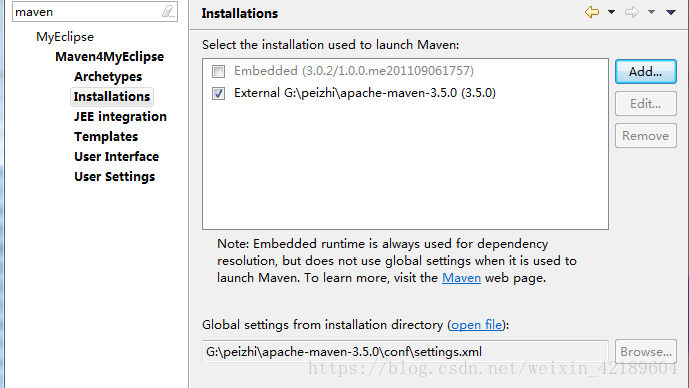Check the Embedded Maven installation checkbox
The image size is (689, 388).
pyautogui.click(x=218, y=71)
